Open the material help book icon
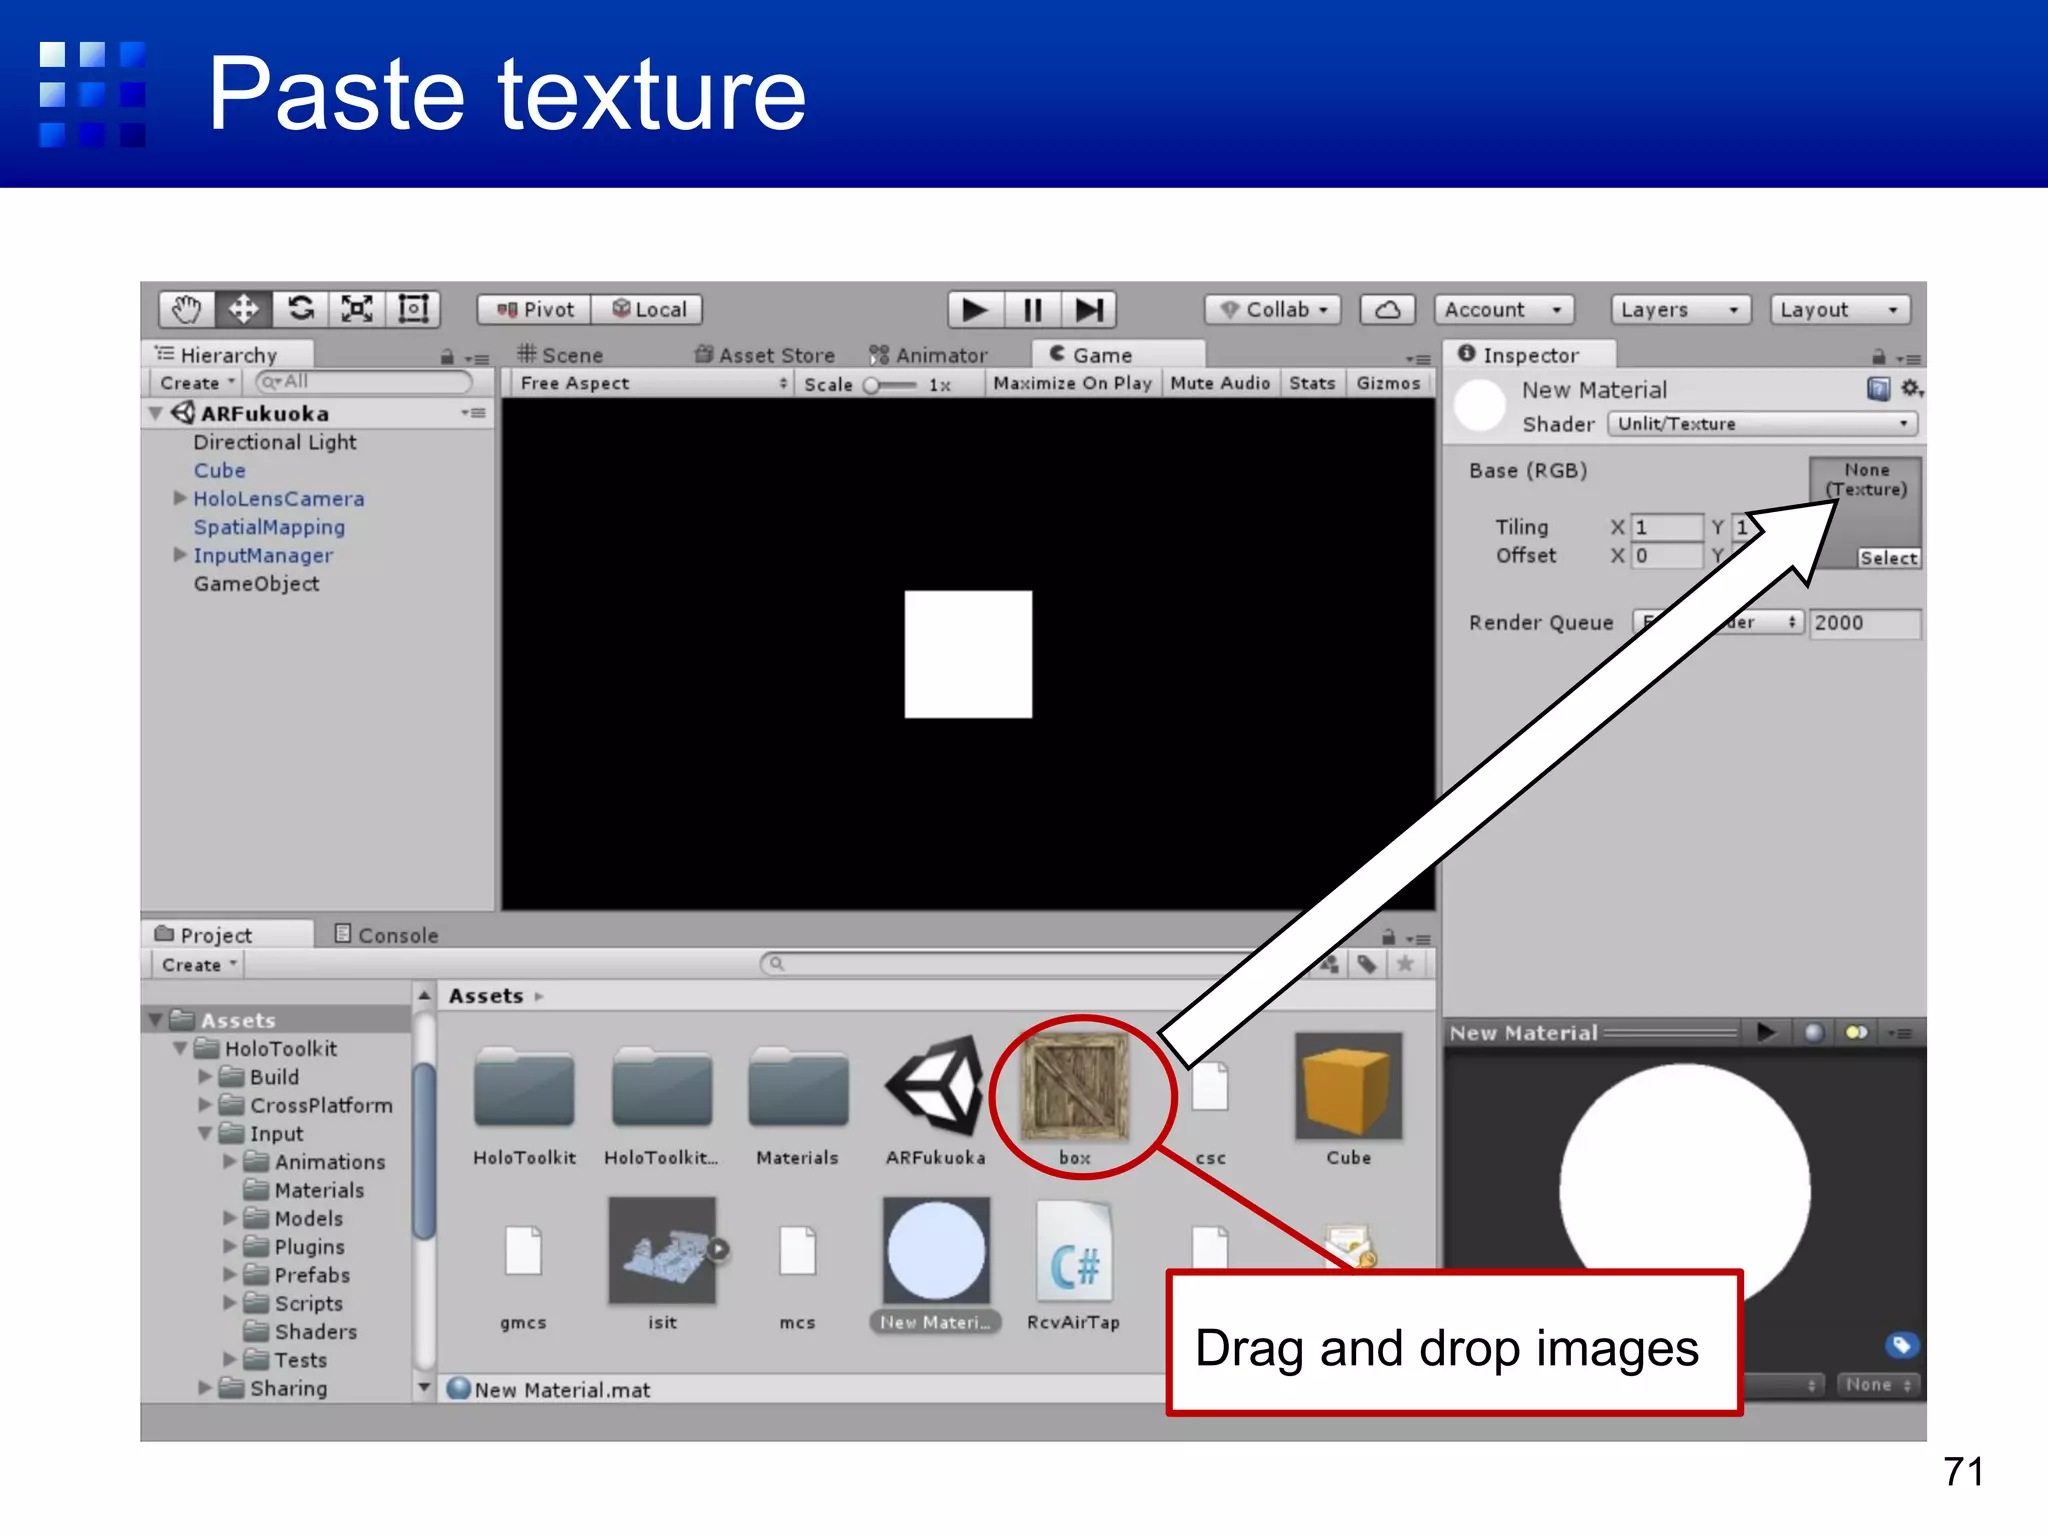 click(x=1879, y=388)
